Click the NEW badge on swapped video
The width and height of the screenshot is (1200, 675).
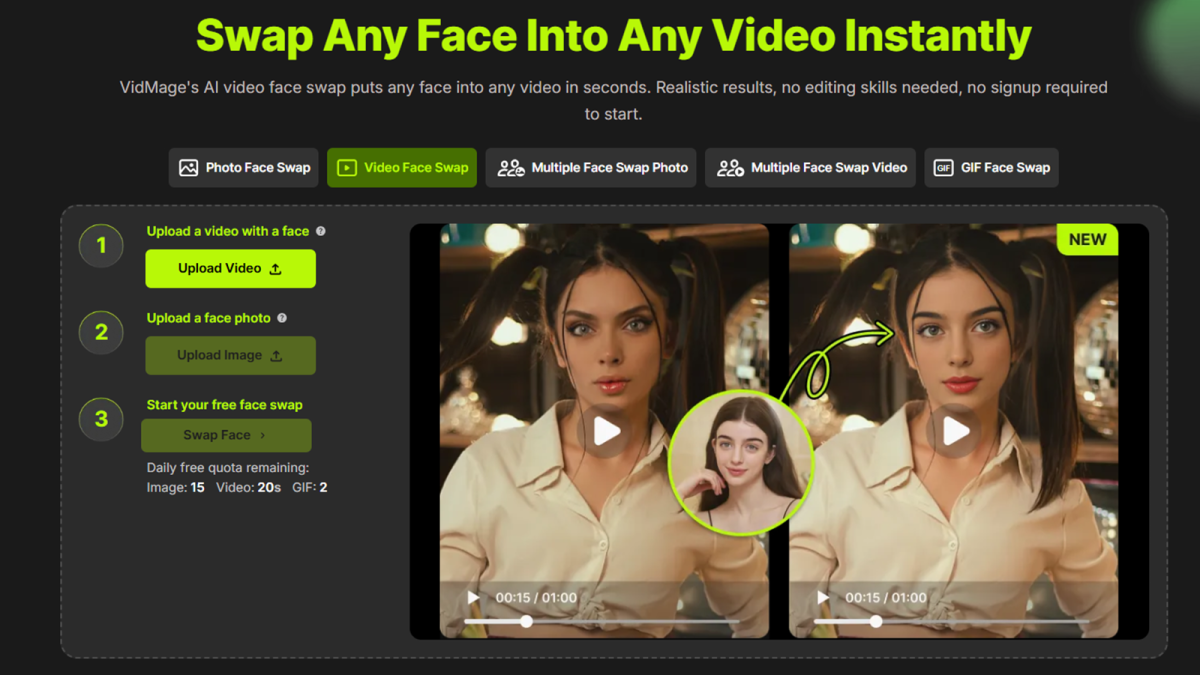pos(1088,239)
